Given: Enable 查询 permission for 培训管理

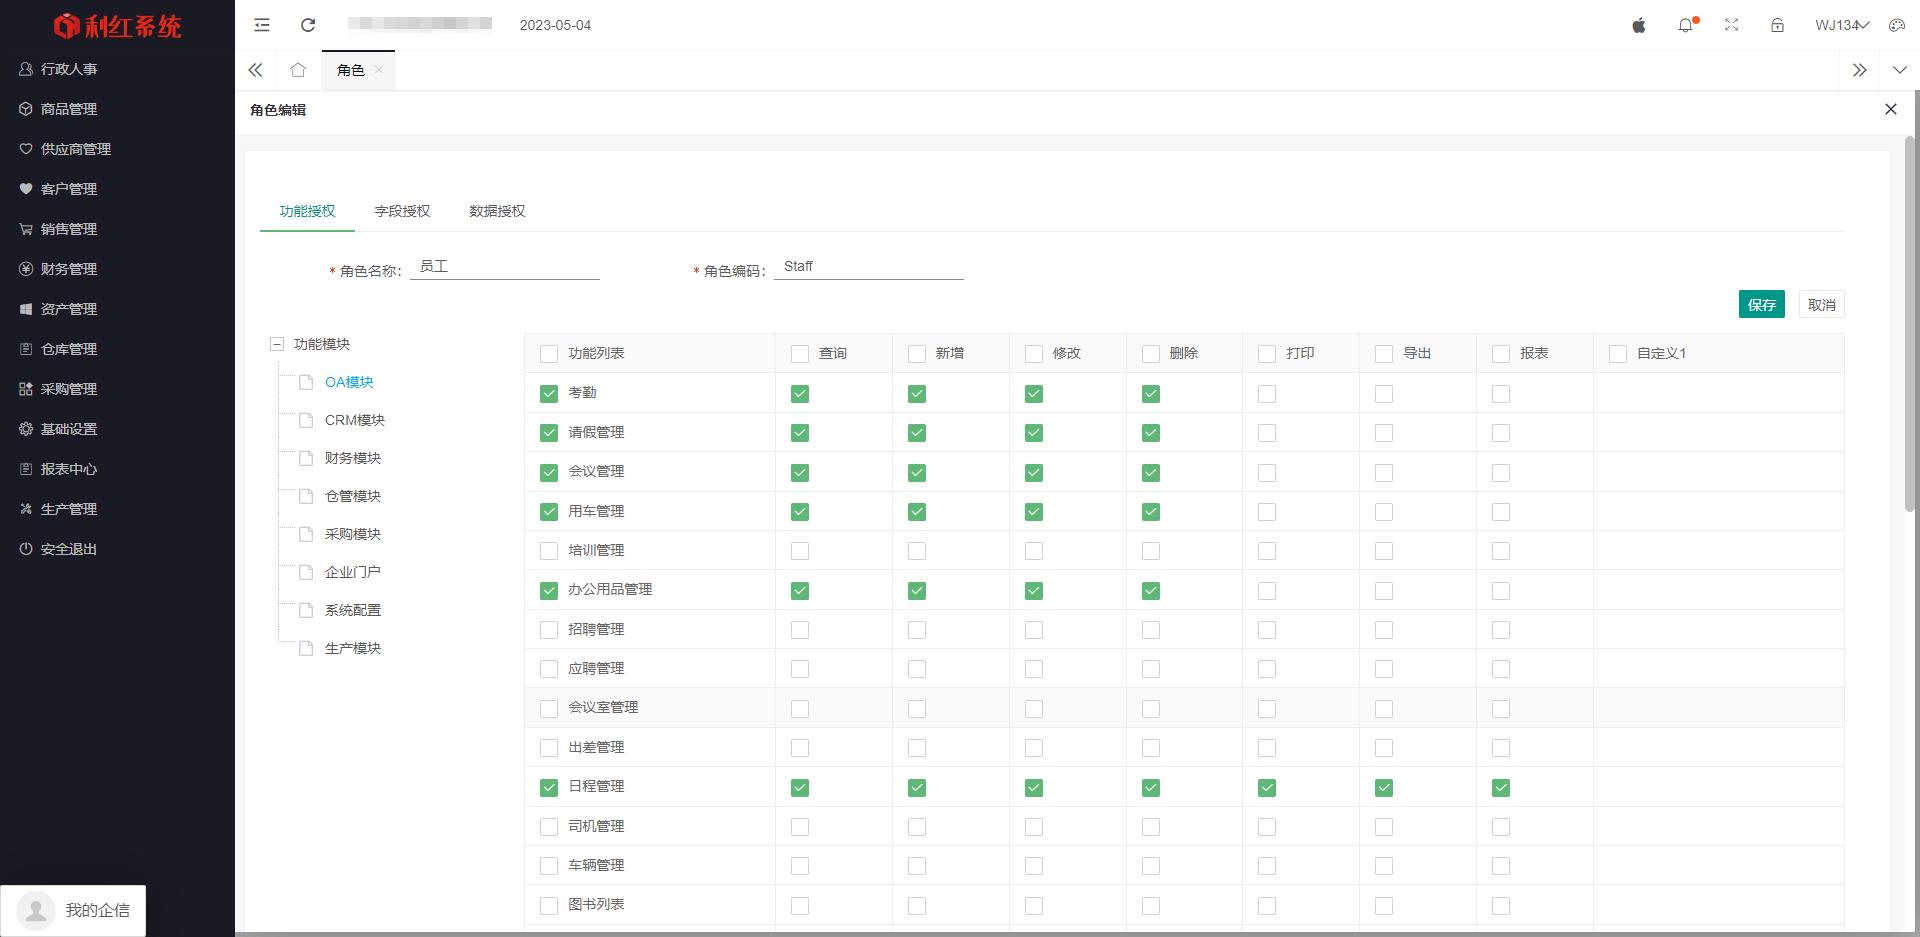Looking at the screenshot, I should 799,550.
